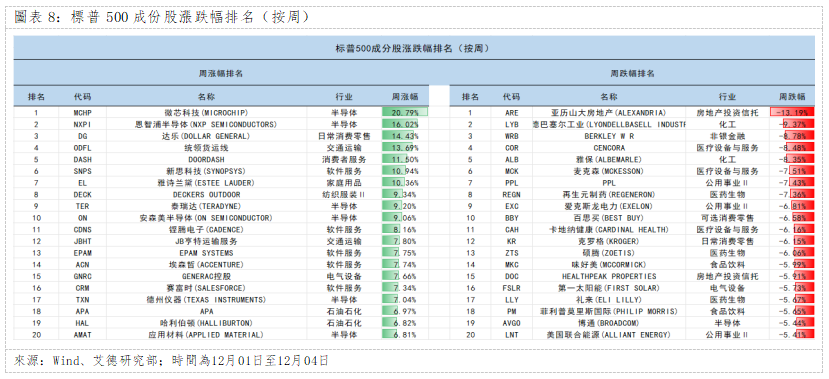Select the 13.69% weekly gain value
The height and width of the screenshot is (379, 829).
[405, 147]
